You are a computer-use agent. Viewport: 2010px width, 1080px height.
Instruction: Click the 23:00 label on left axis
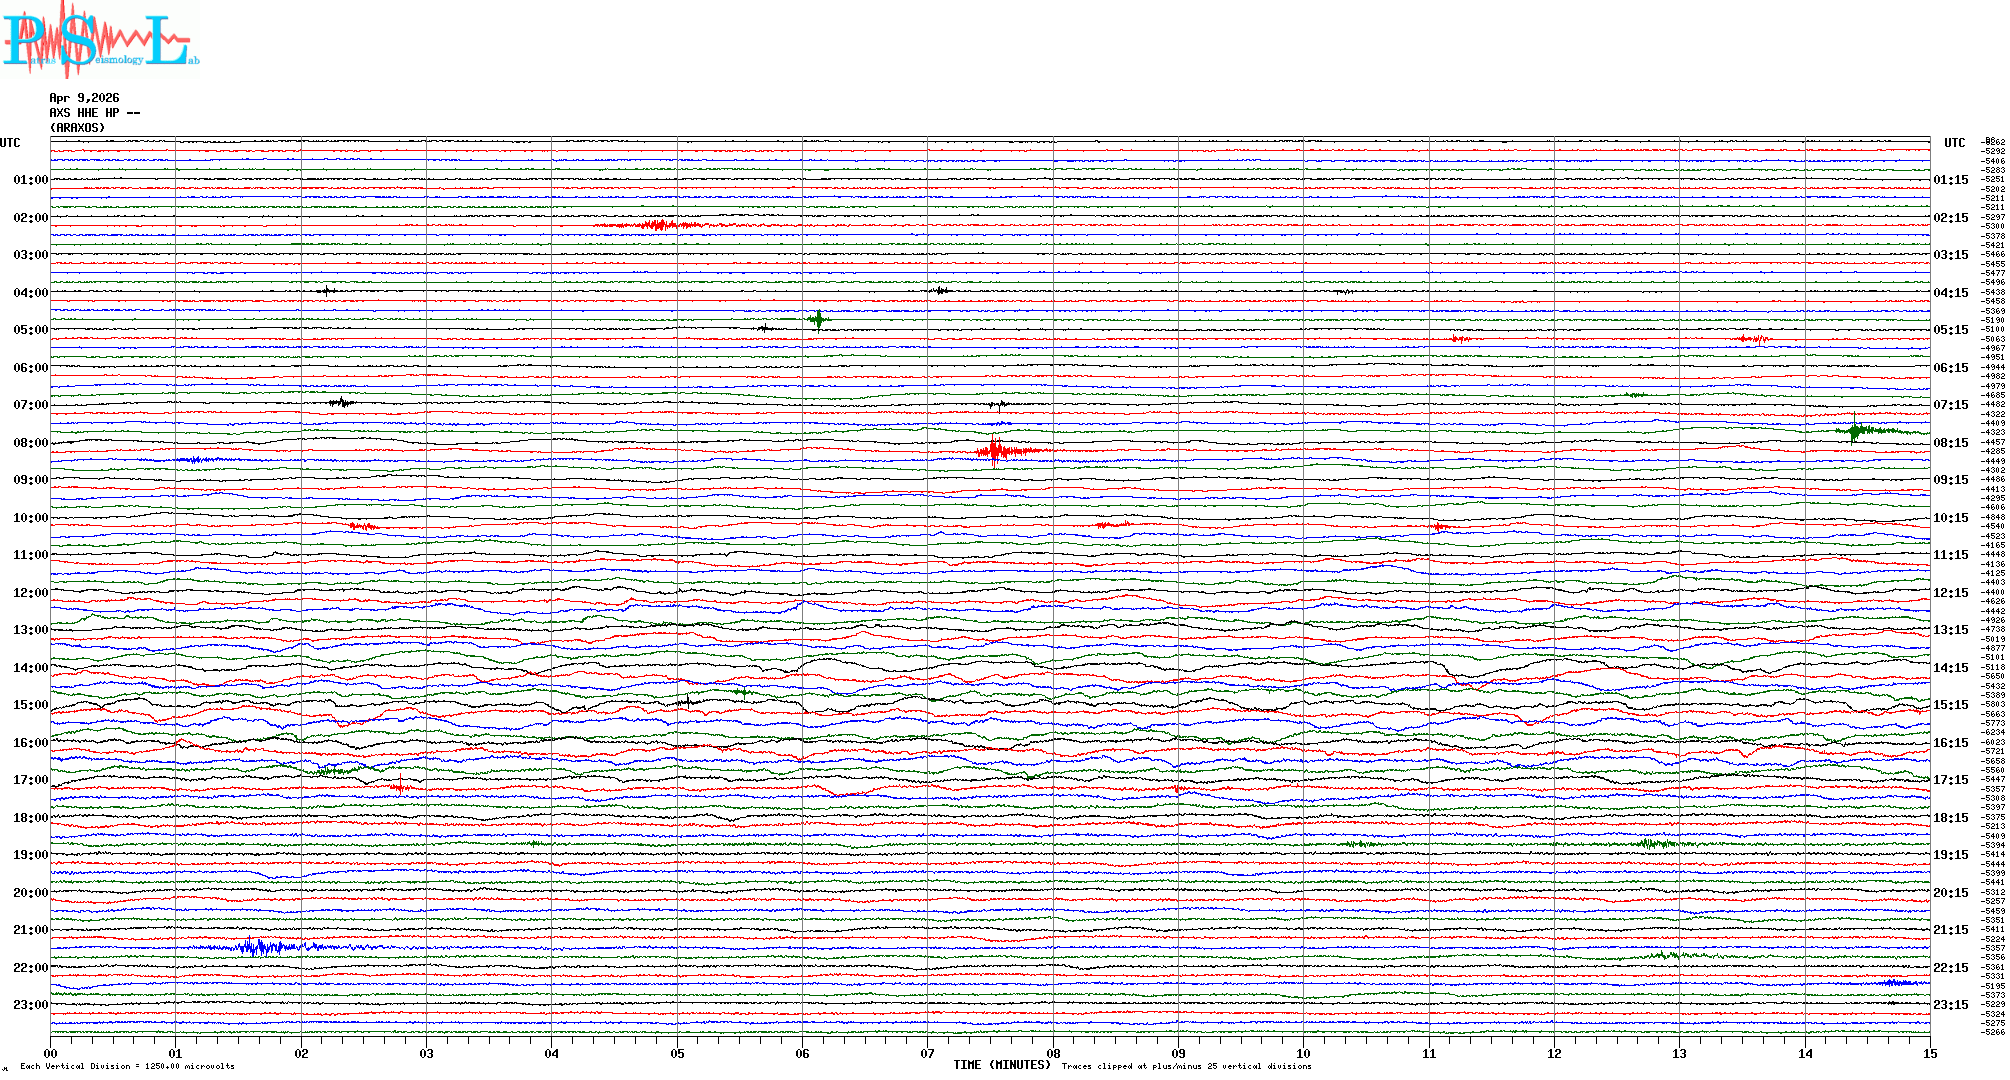[30, 1005]
